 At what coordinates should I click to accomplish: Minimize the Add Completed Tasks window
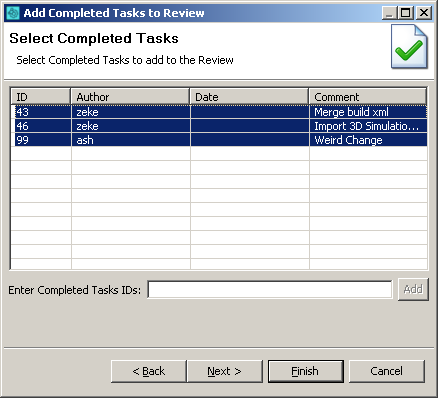coord(389,13)
